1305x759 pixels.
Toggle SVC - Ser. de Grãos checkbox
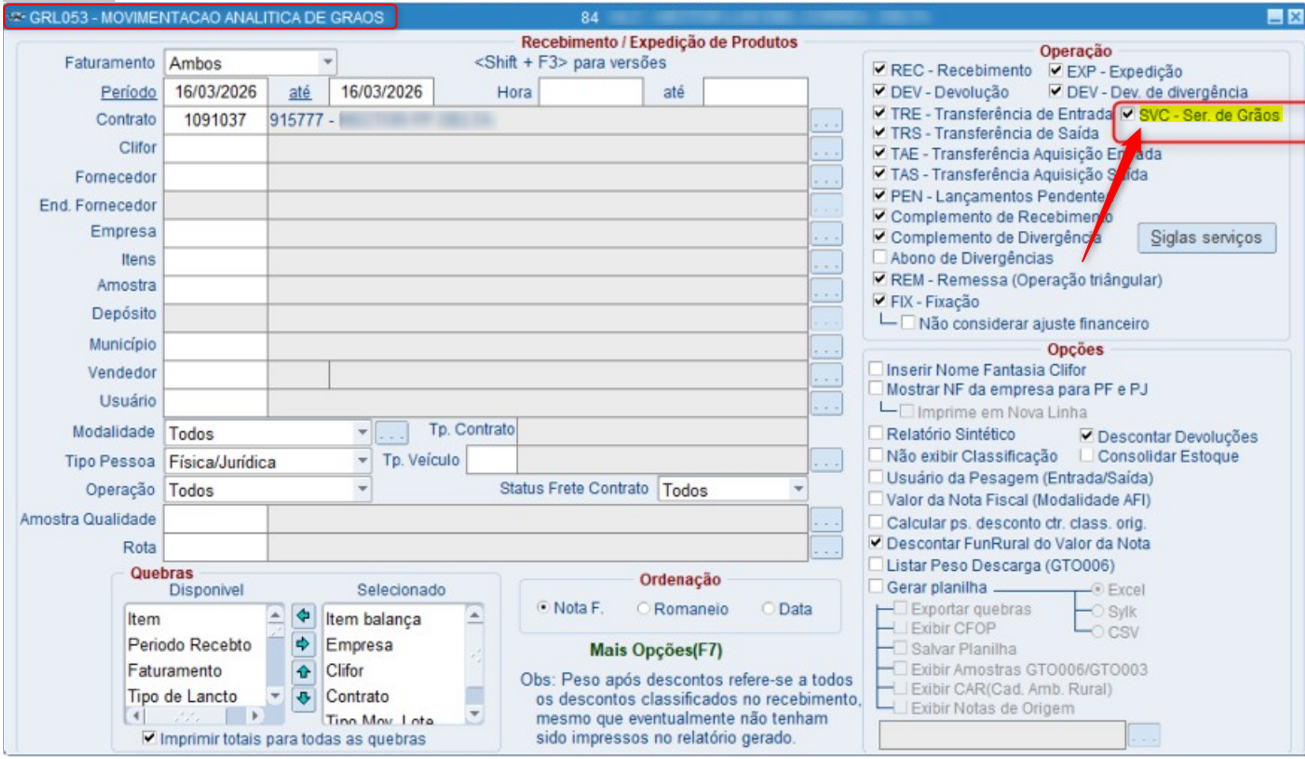click(1128, 115)
